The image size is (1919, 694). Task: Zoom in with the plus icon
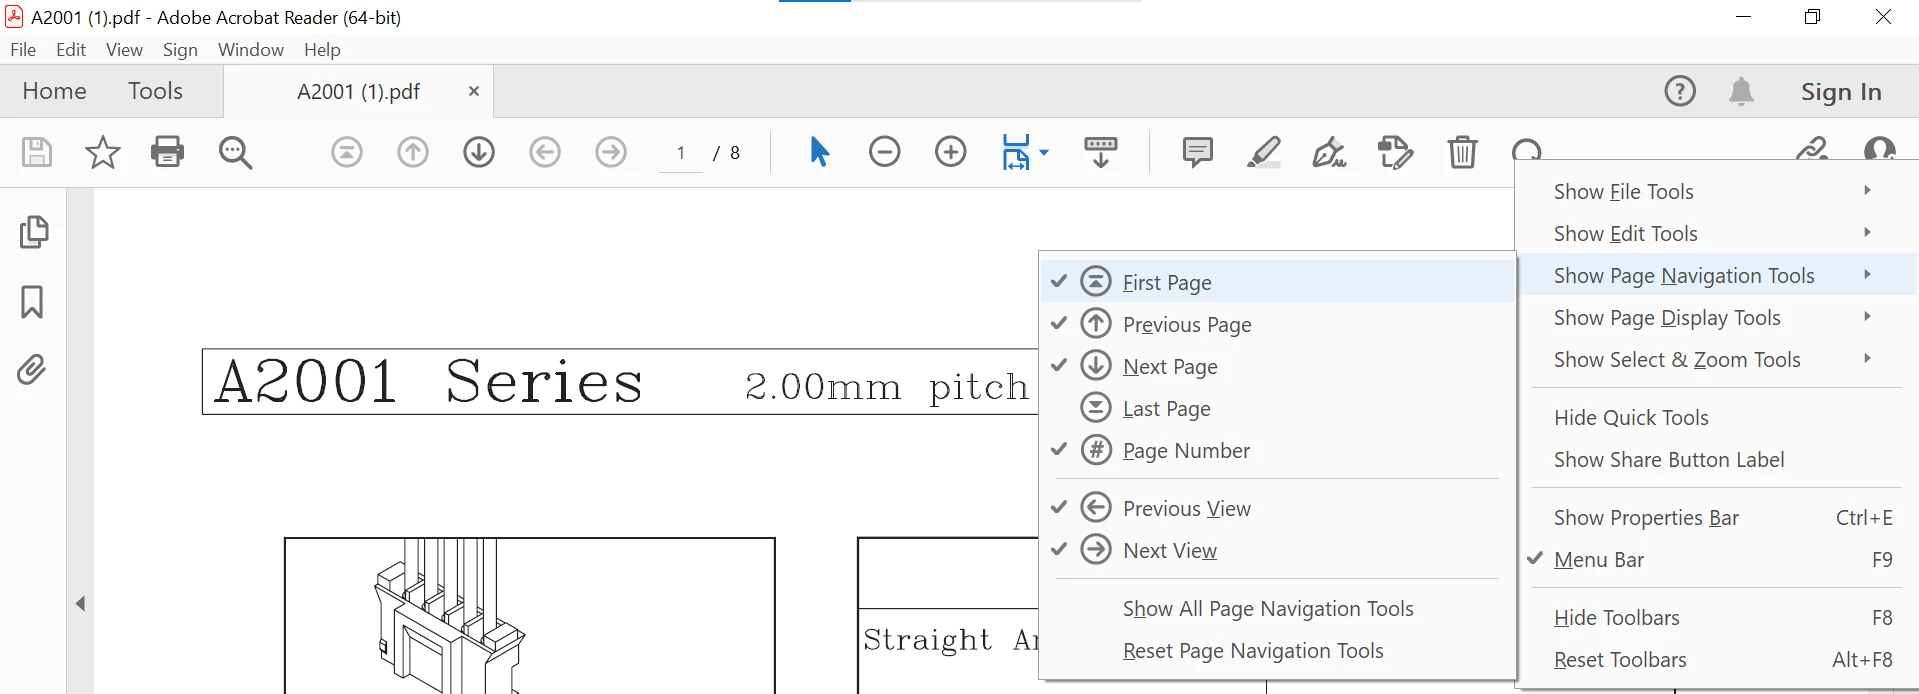(x=951, y=152)
